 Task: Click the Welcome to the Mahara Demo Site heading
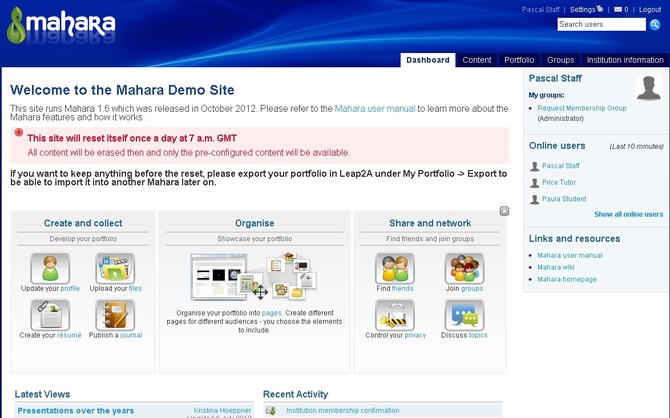(x=122, y=90)
